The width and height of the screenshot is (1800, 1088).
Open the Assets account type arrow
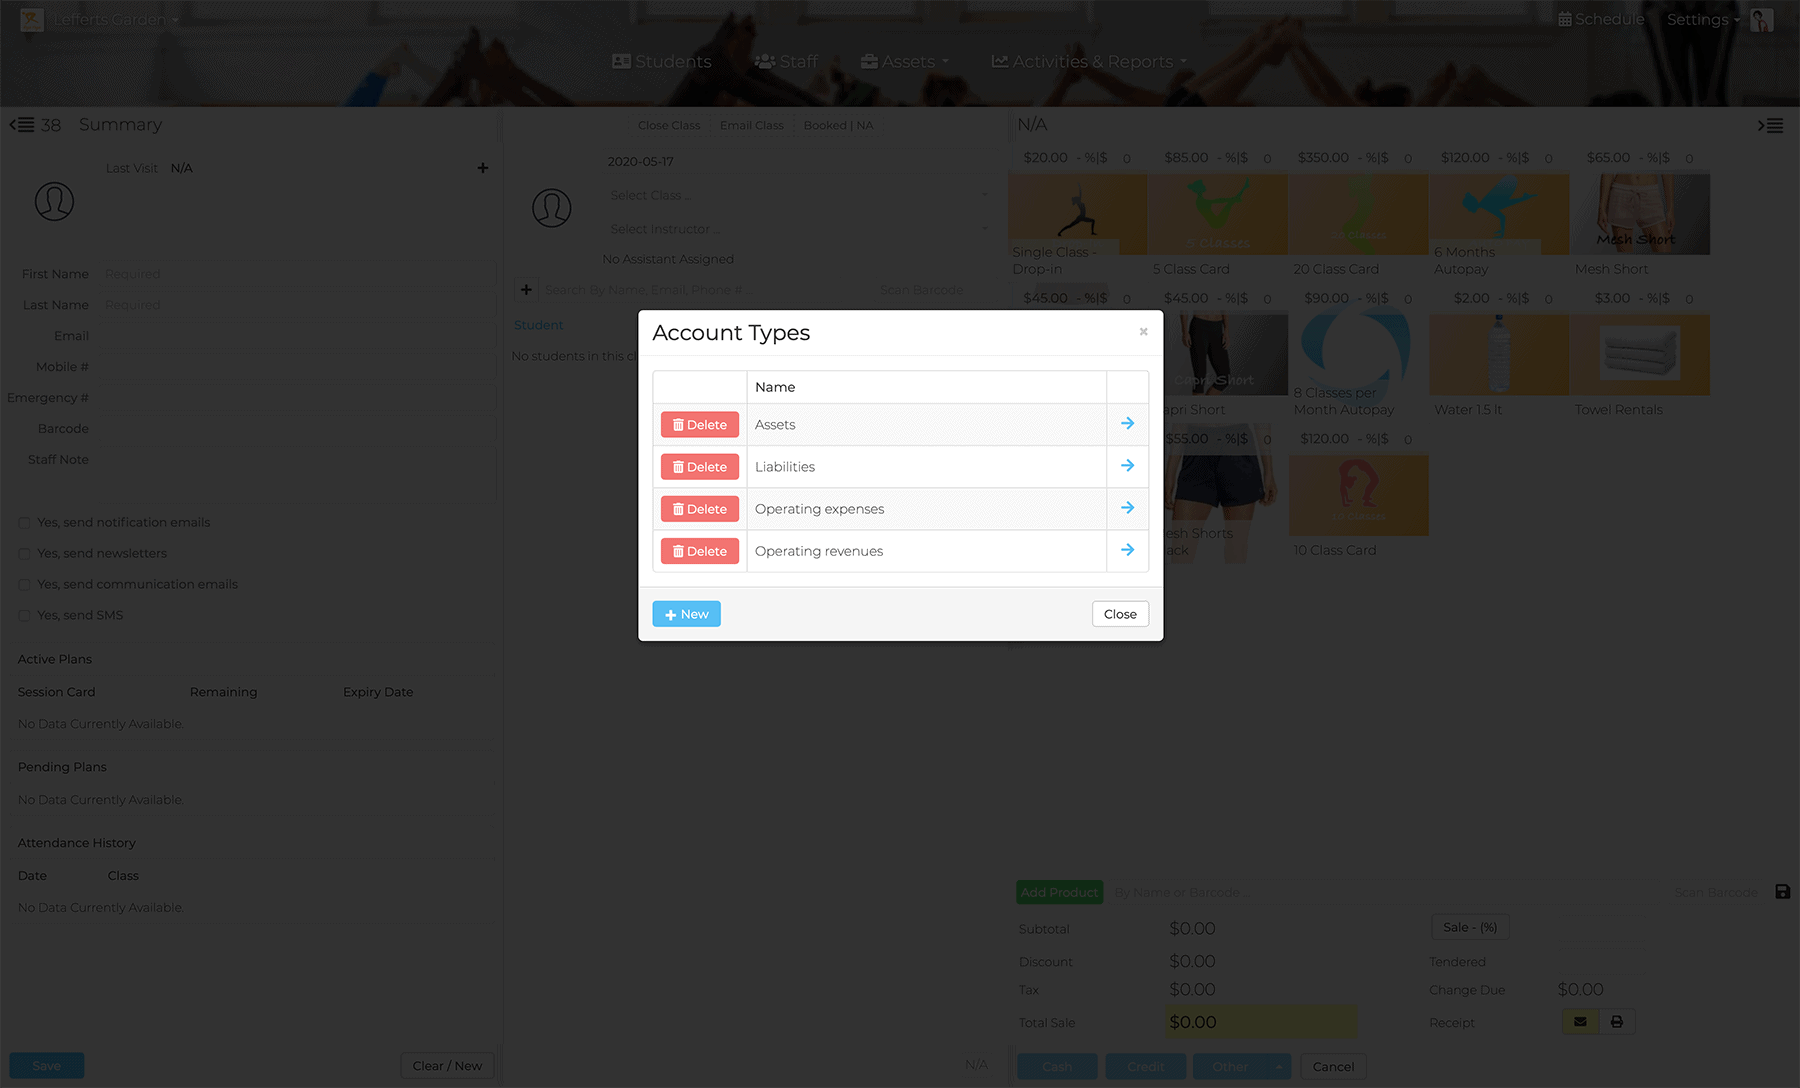(x=1127, y=424)
